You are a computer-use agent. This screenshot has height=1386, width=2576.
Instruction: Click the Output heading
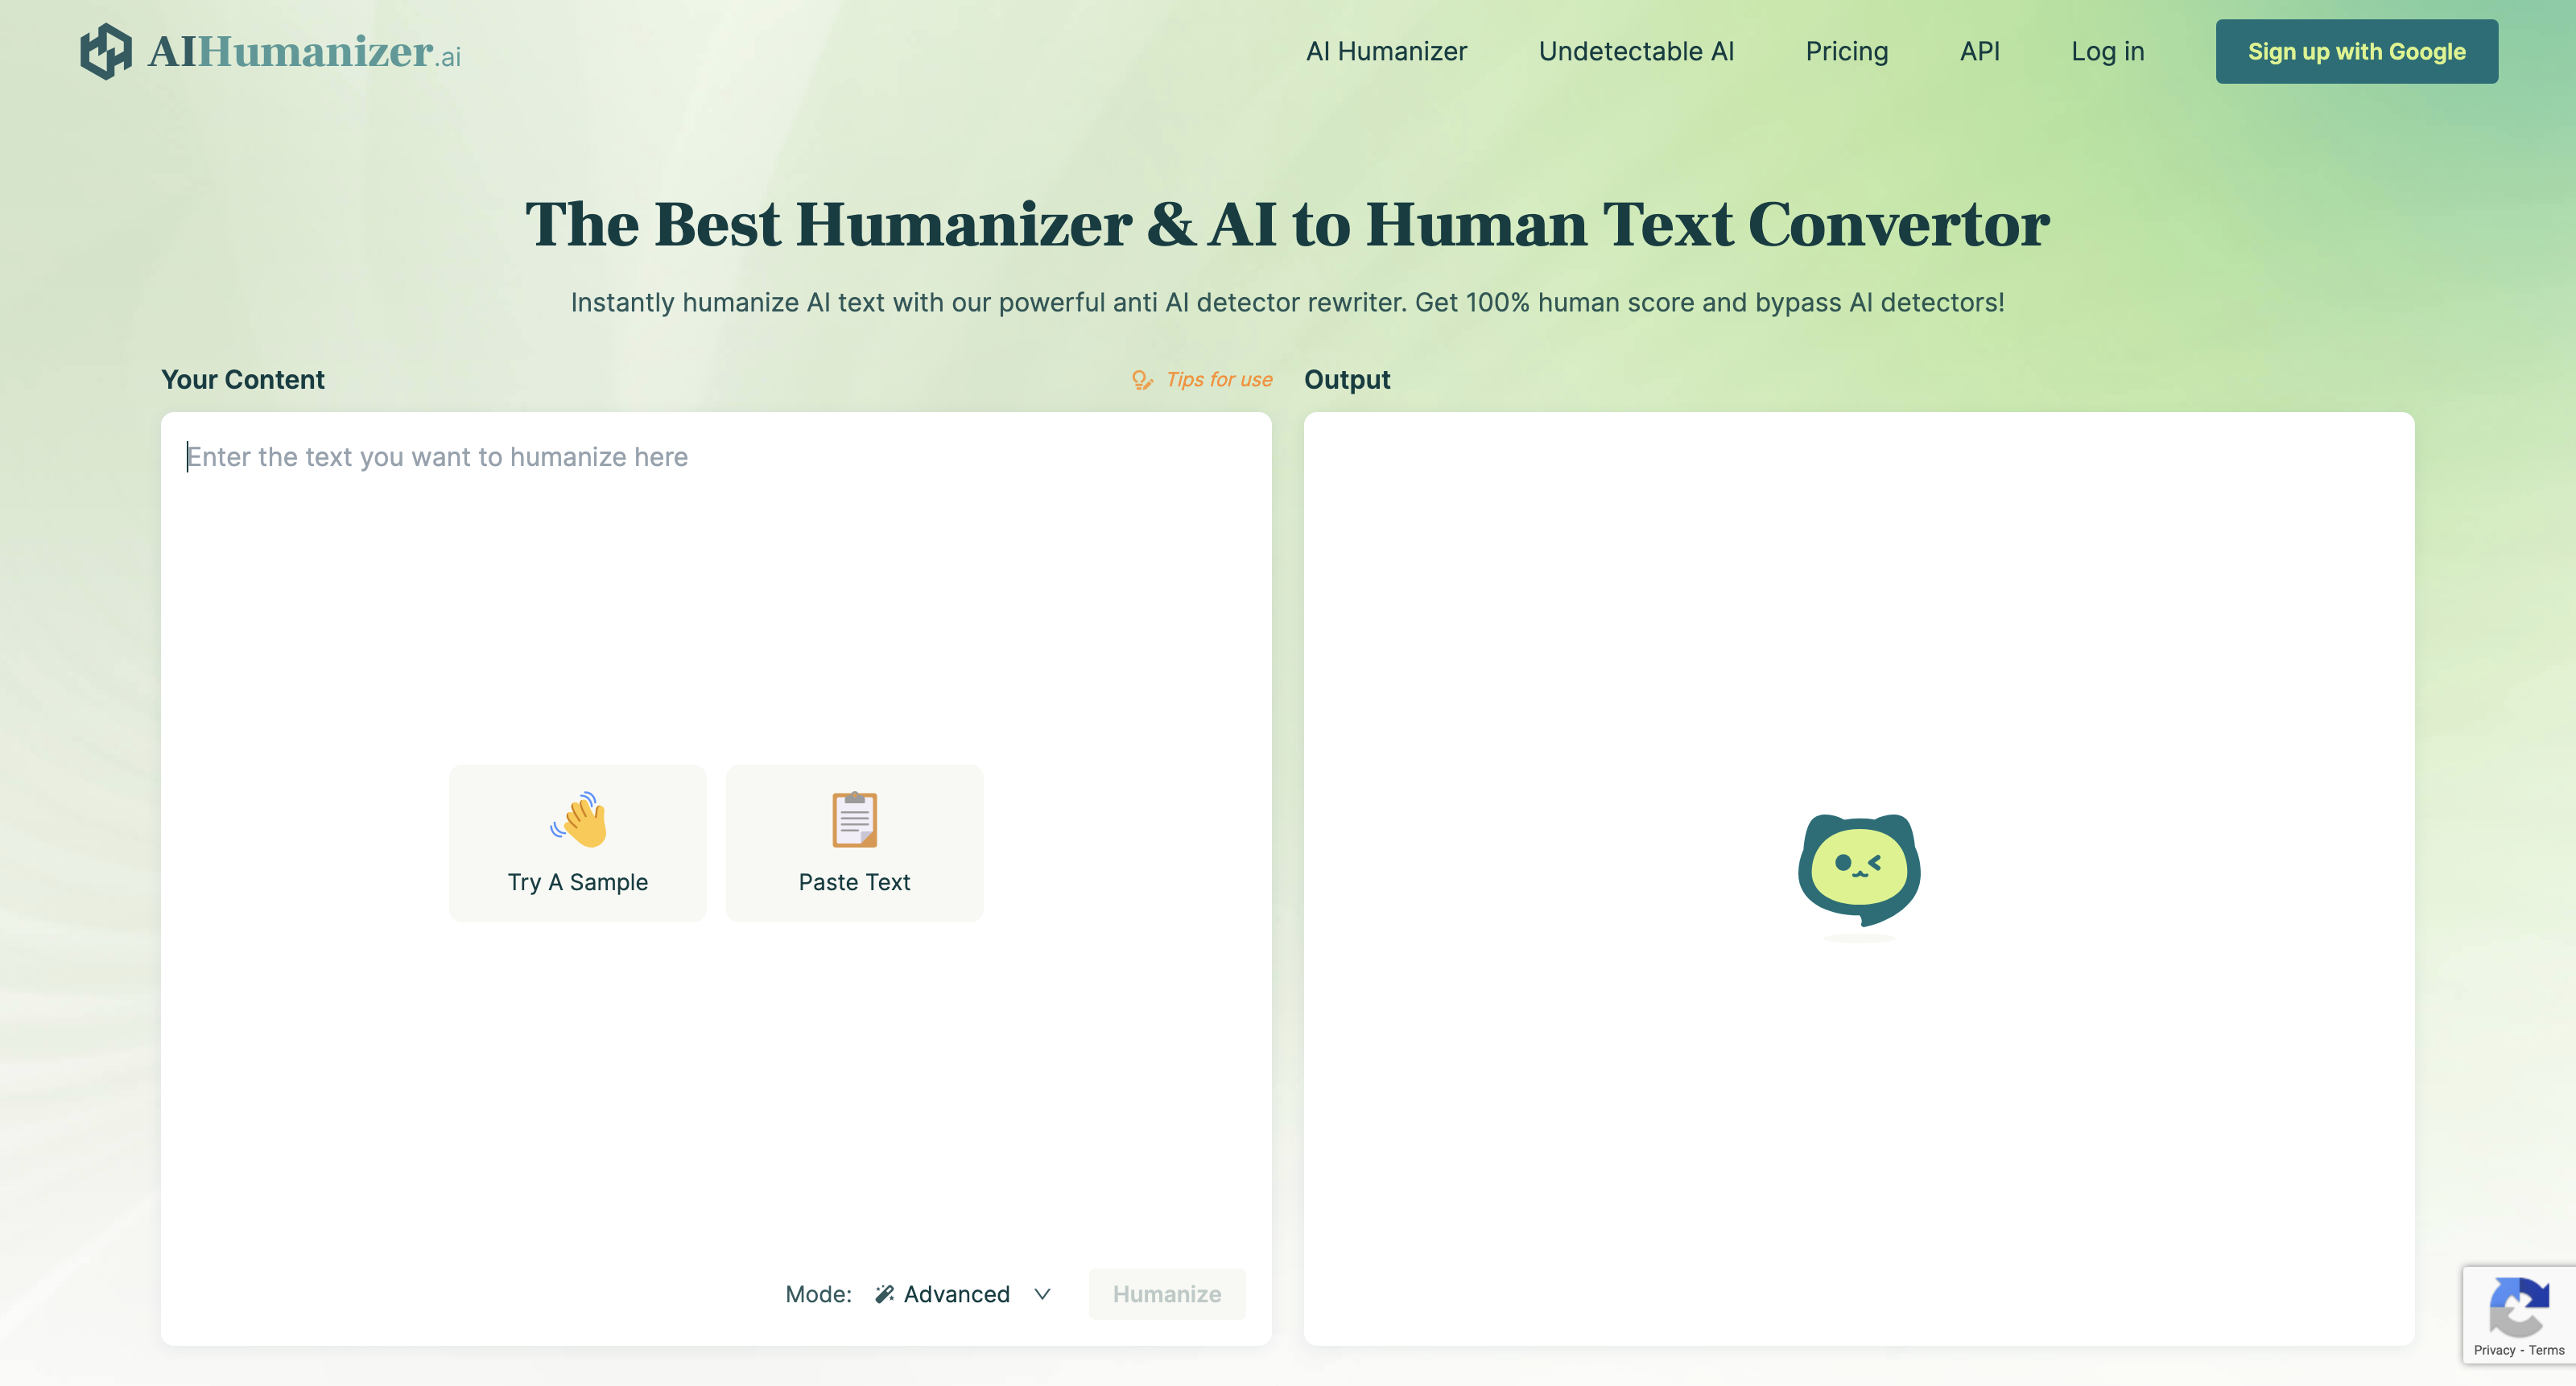coord(1347,380)
